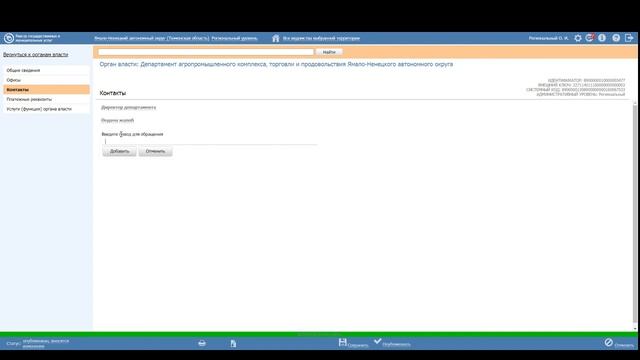
Task: Click the Добавить button
Action: pyautogui.click(x=119, y=151)
